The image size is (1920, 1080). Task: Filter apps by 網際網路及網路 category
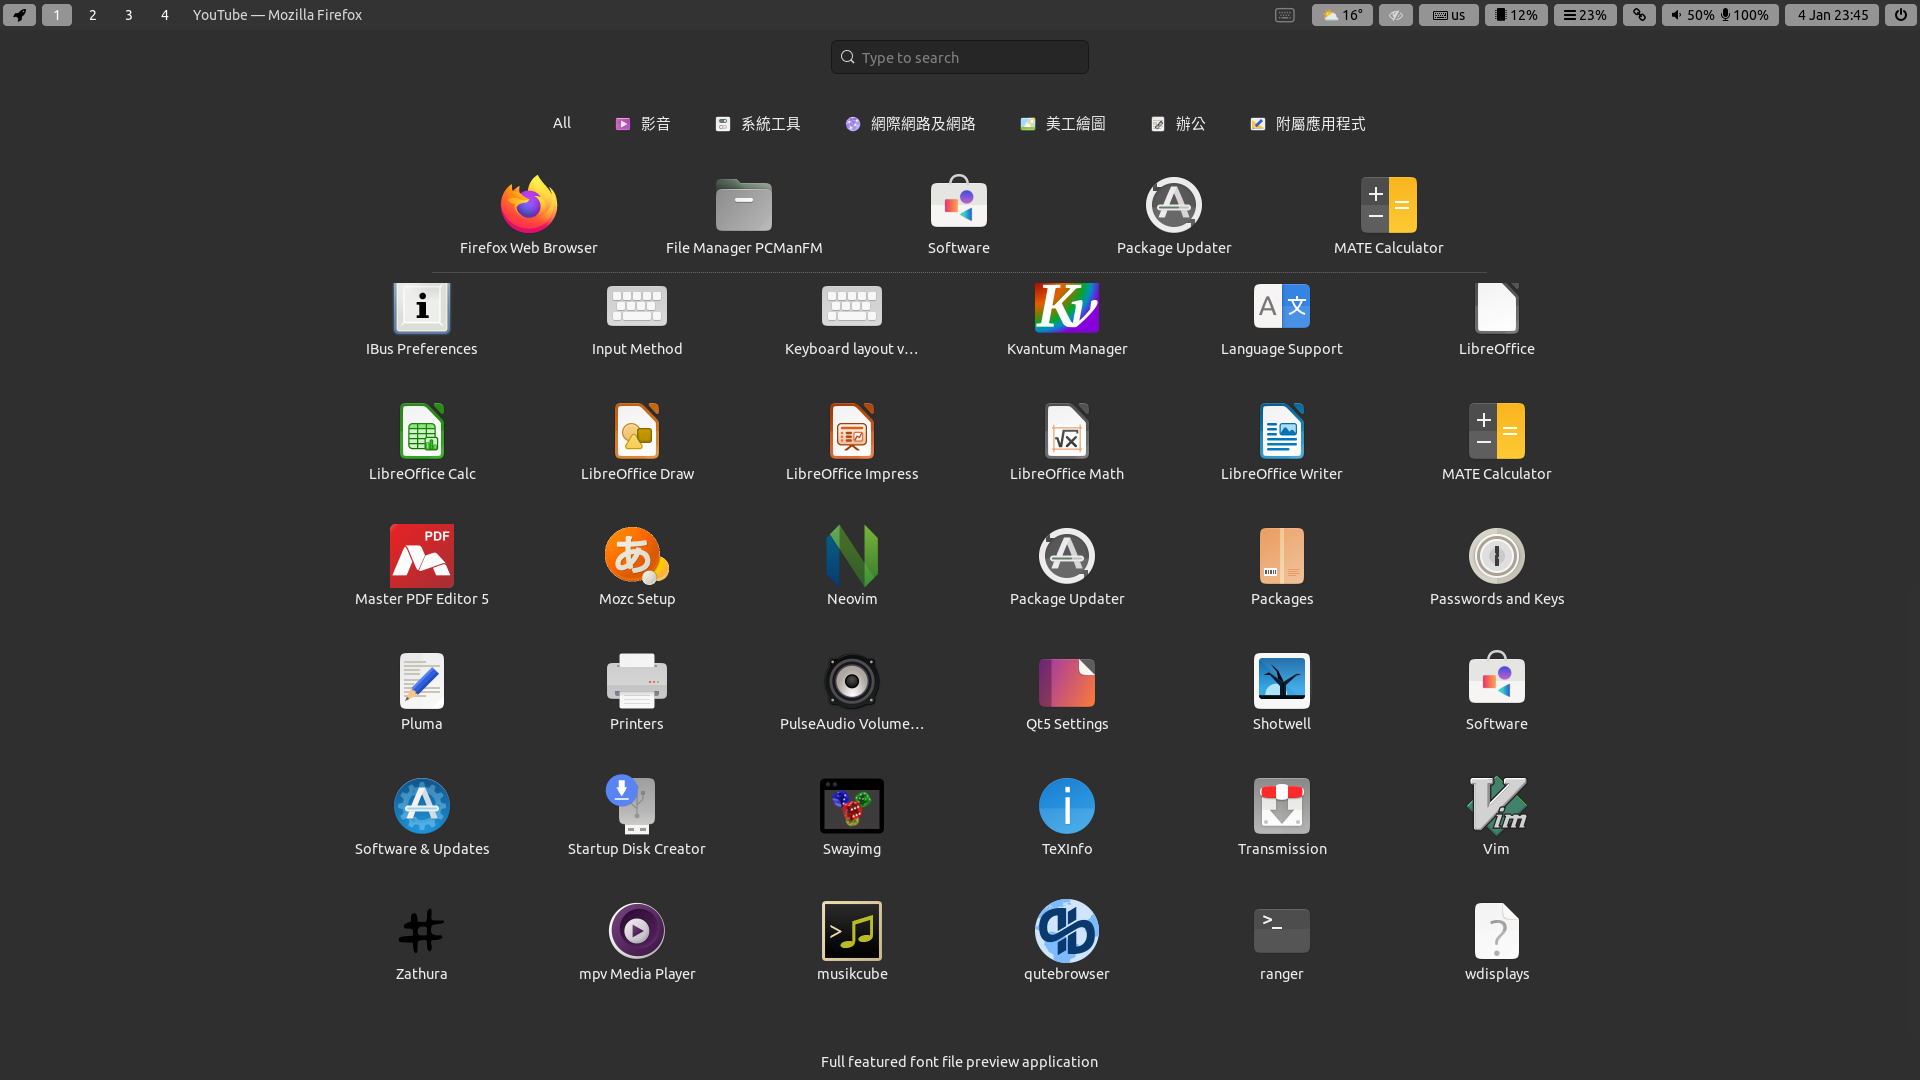910,124
